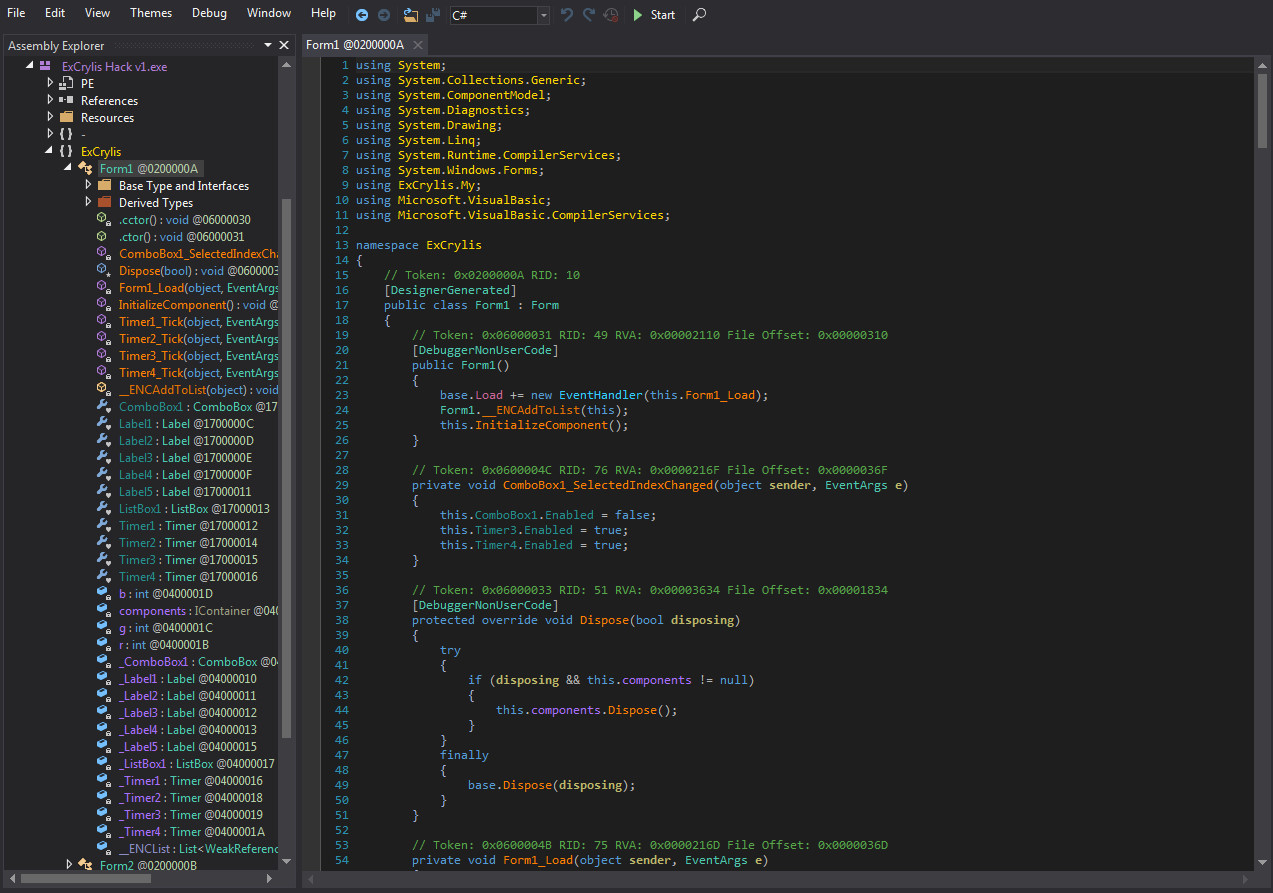Click the References node icon
The image size is (1273, 893).
[66, 100]
